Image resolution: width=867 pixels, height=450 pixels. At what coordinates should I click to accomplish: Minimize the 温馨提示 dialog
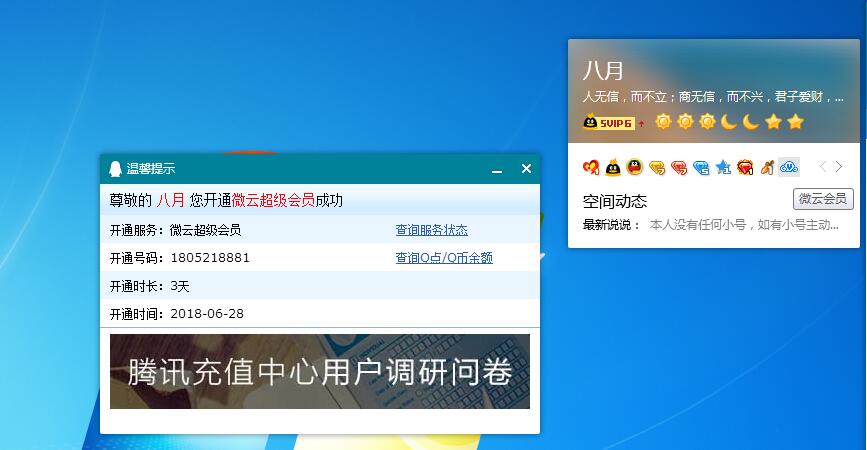(497, 172)
